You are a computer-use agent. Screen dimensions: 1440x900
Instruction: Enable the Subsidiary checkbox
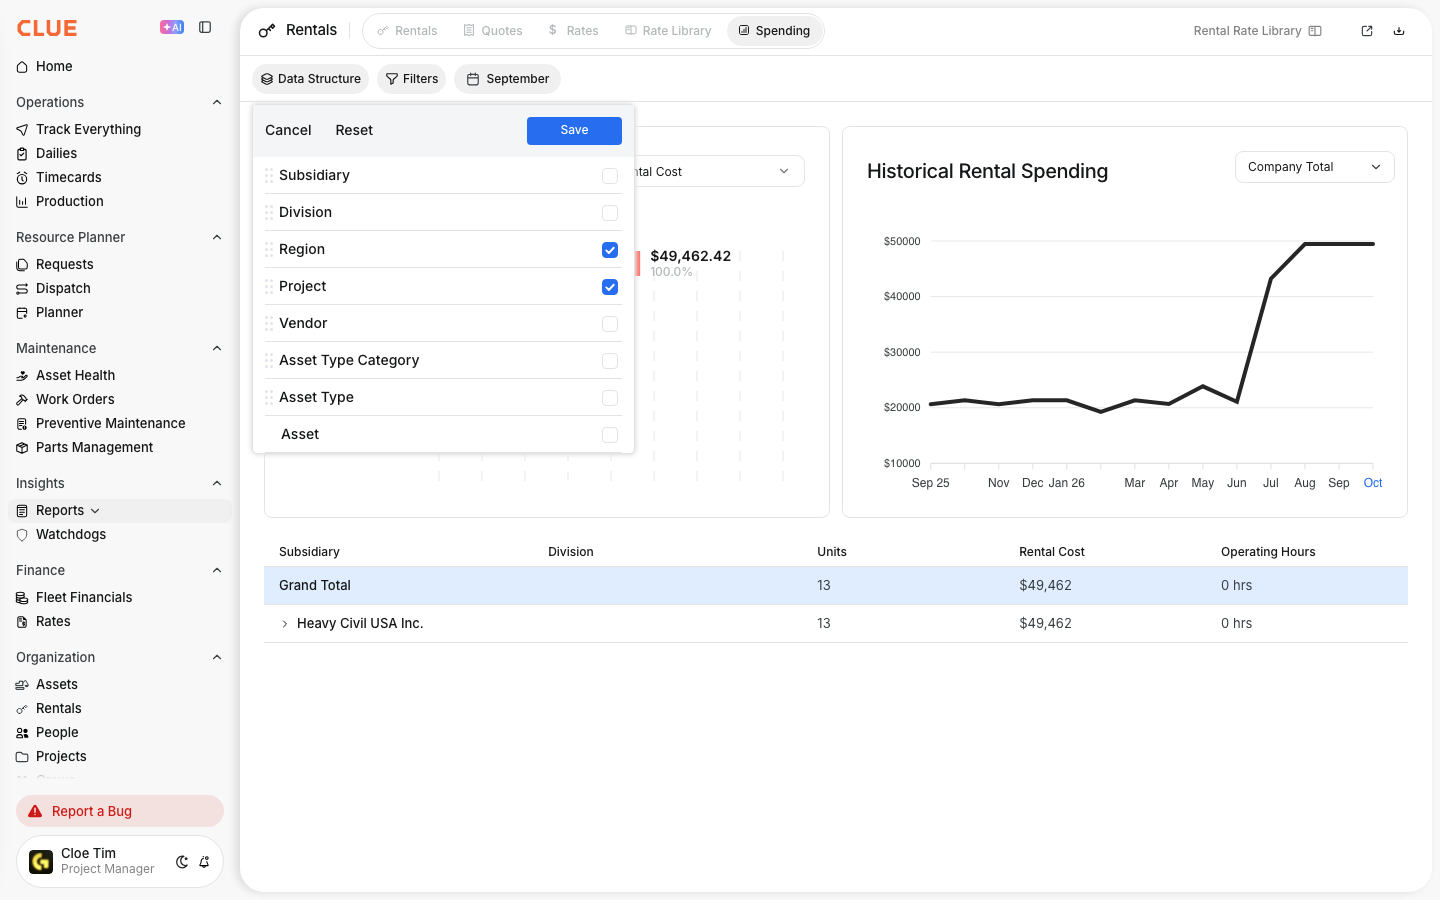coord(610,176)
